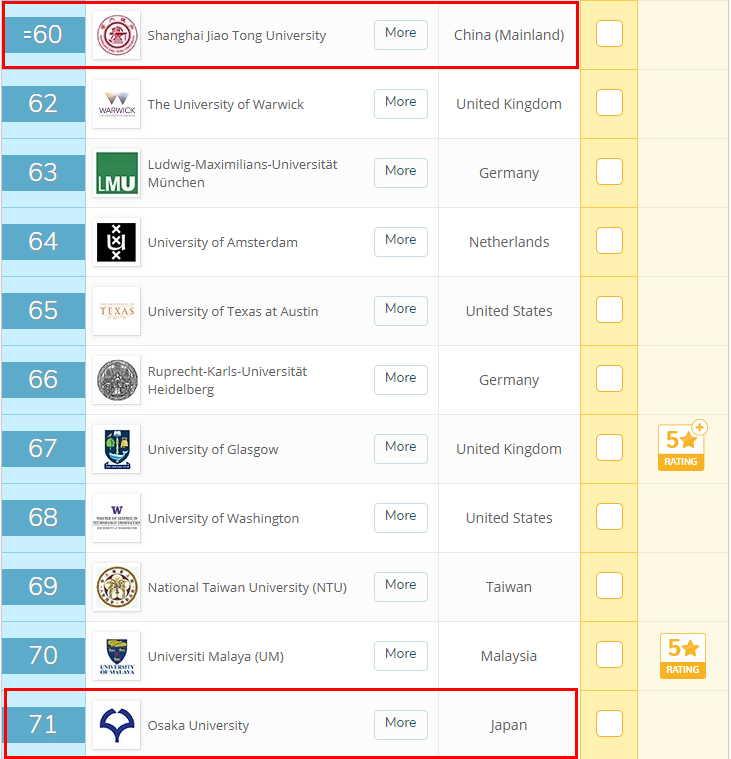Check the box in the Heidelberg row

pyautogui.click(x=609, y=379)
